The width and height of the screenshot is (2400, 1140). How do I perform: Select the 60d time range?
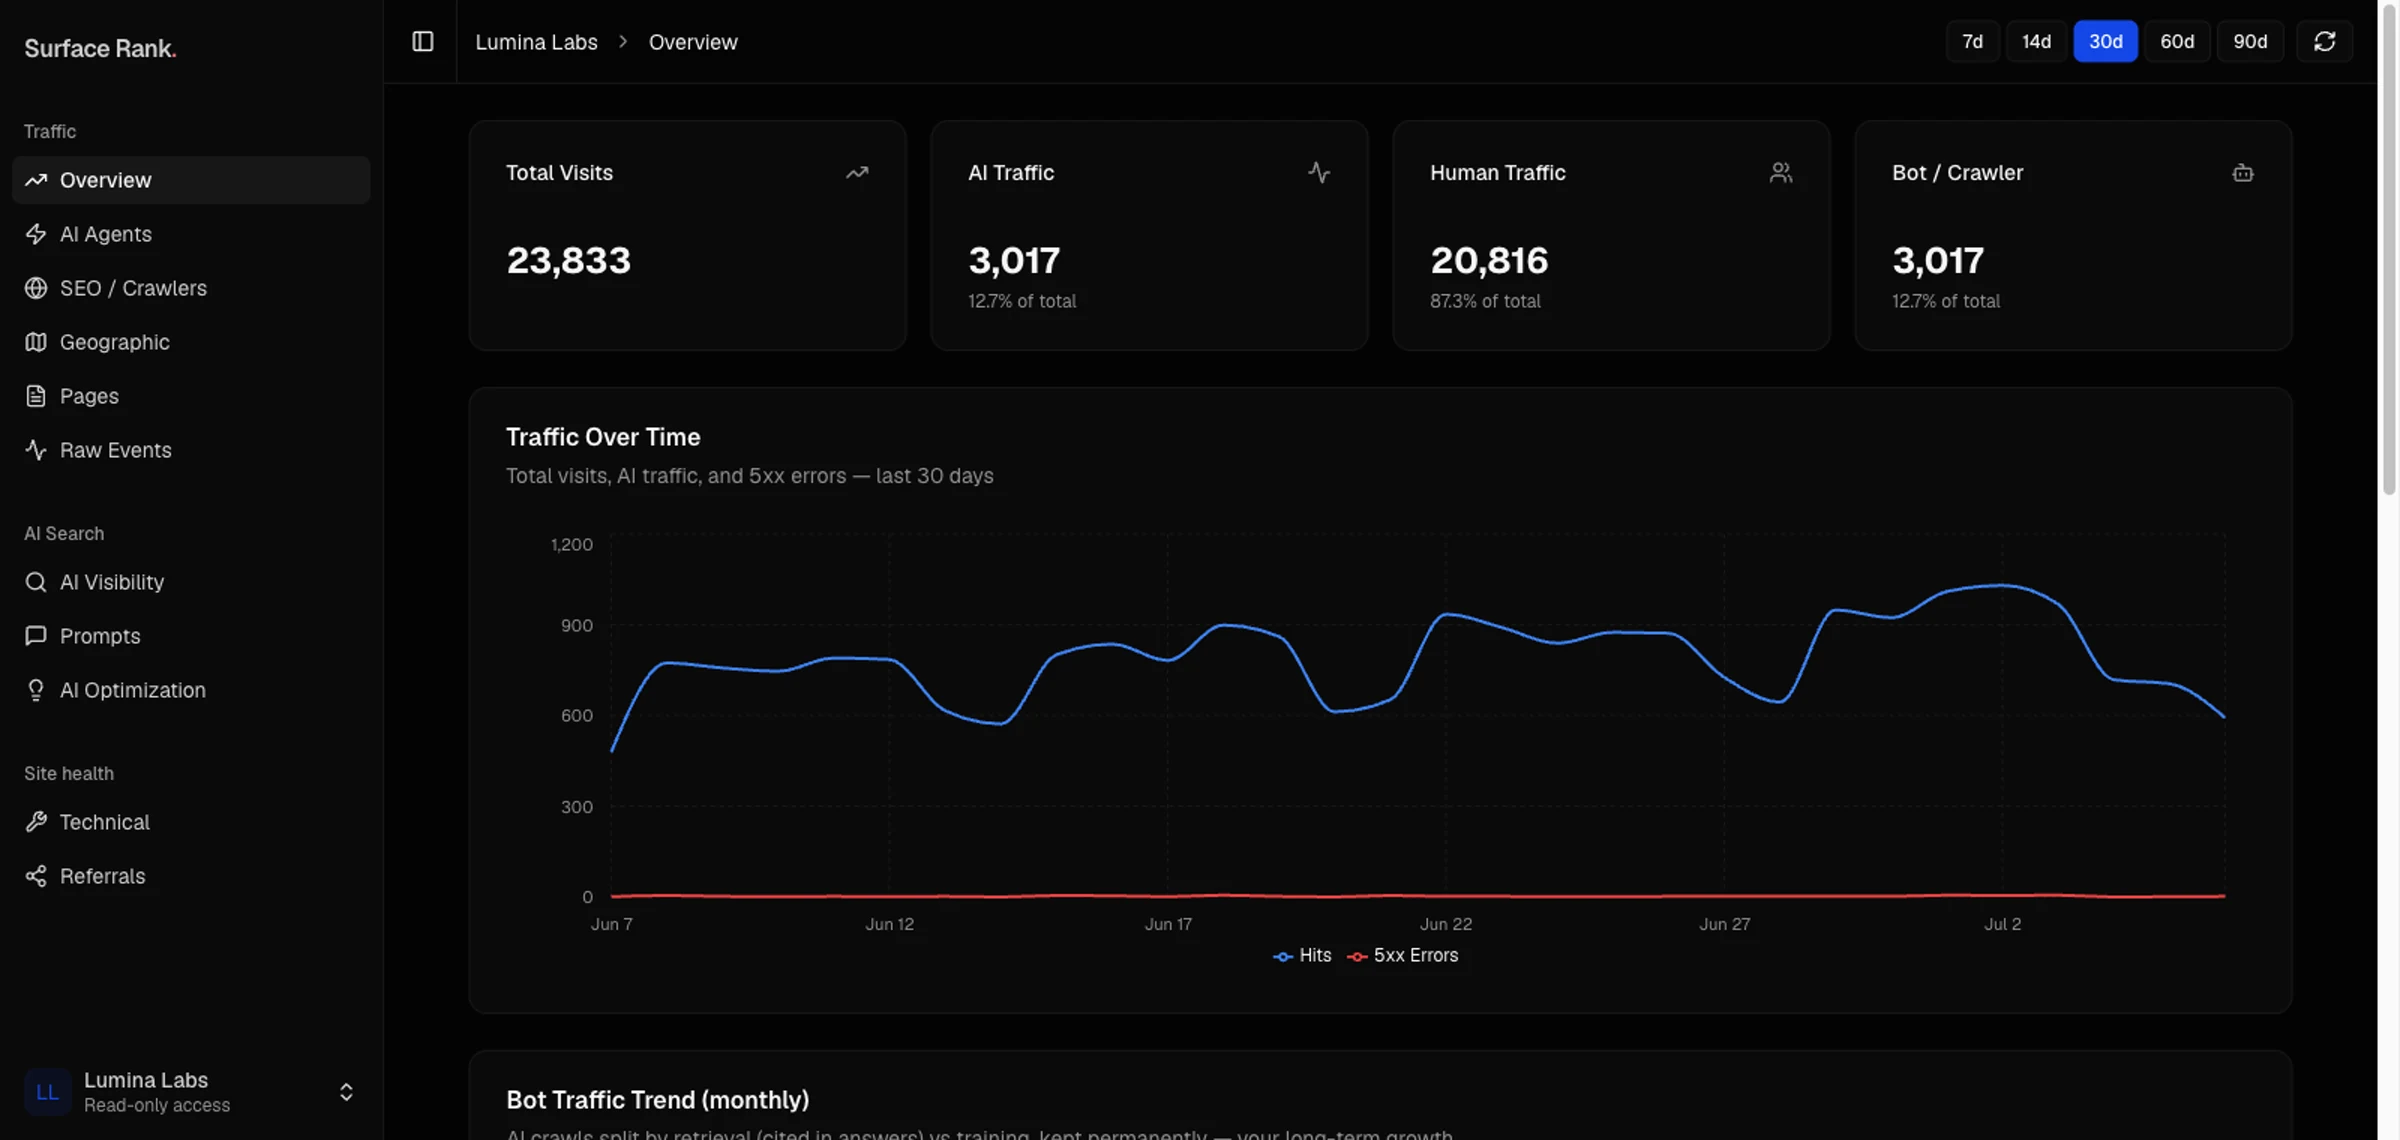coord(2177,41)
